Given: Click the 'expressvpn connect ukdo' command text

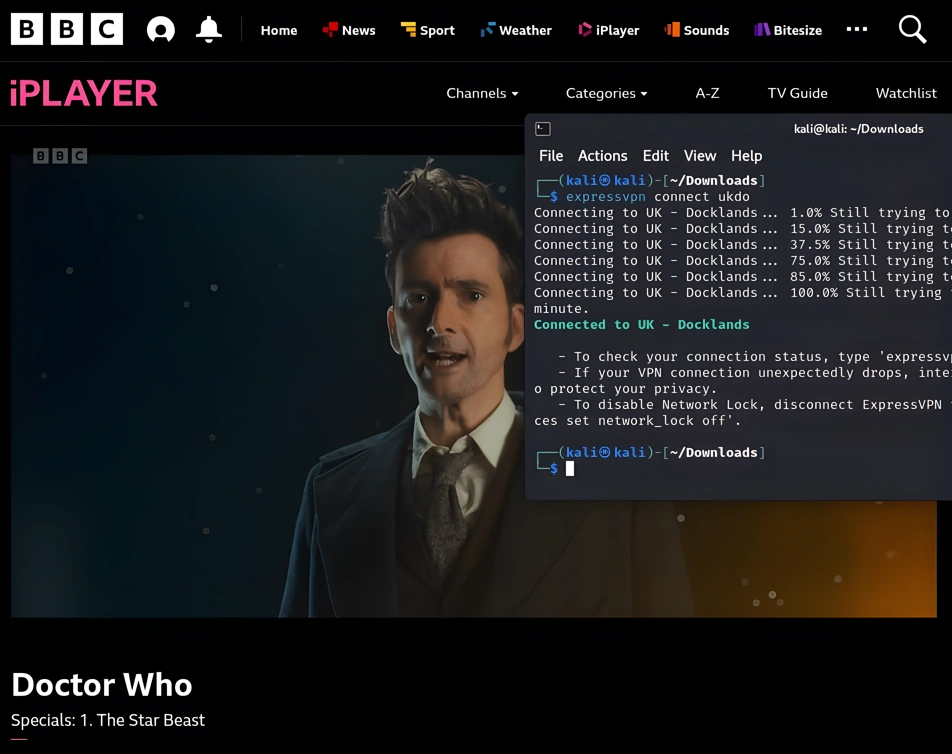Looking at the screenshot, I should (x=658, y=197).
